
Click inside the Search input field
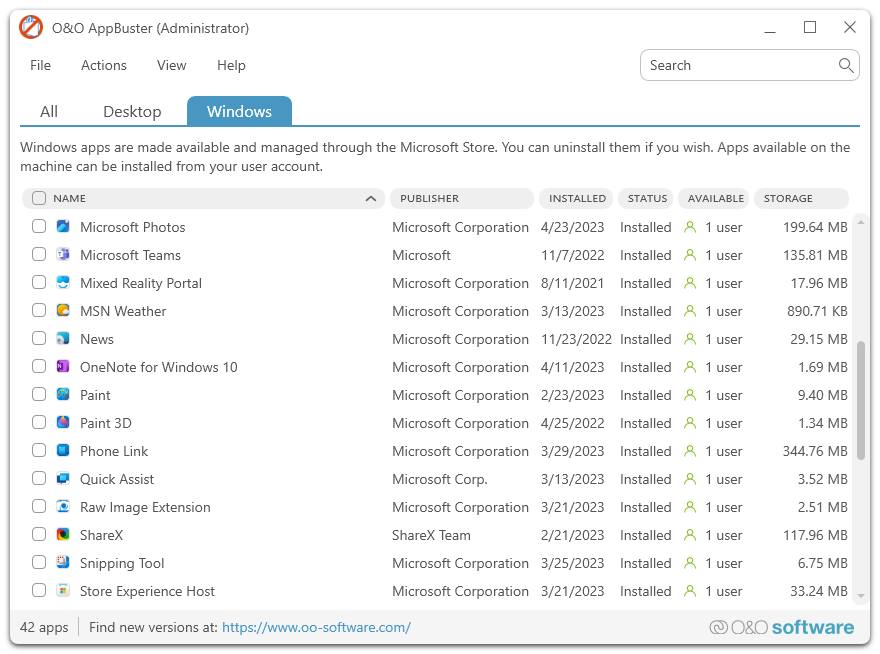(740, 66)
